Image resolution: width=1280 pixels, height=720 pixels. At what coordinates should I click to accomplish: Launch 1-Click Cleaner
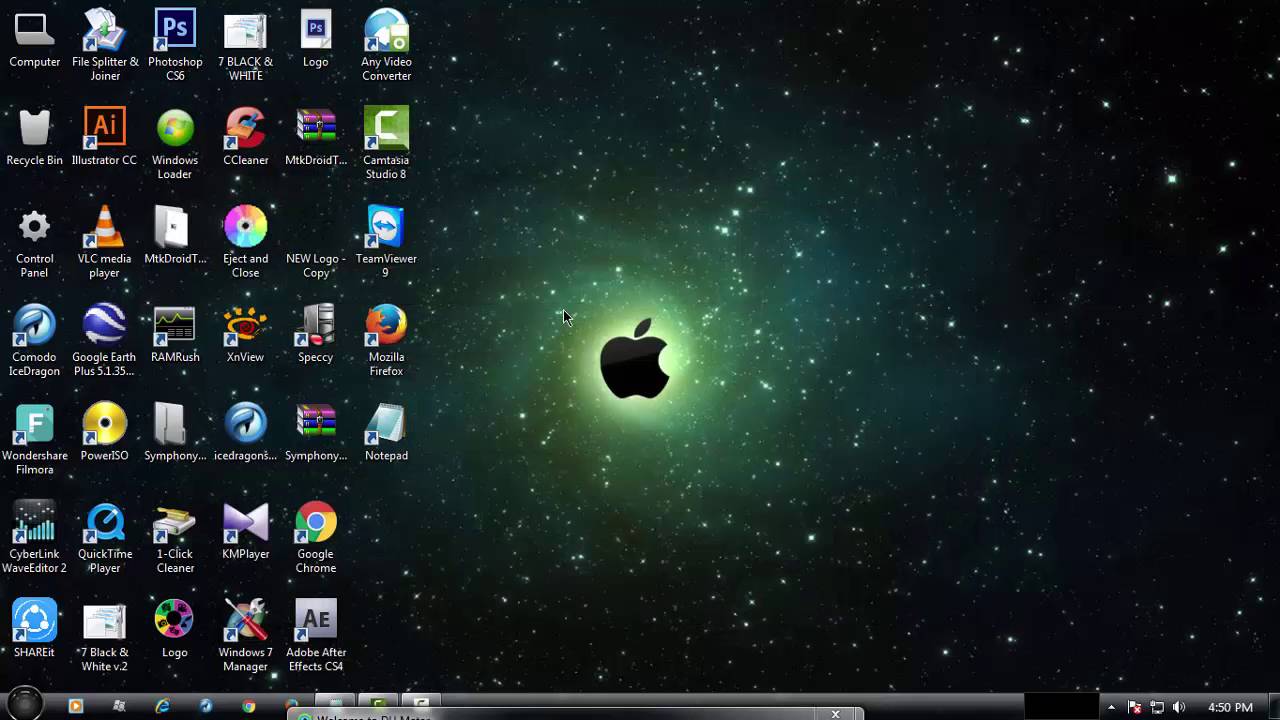point(175,538)
